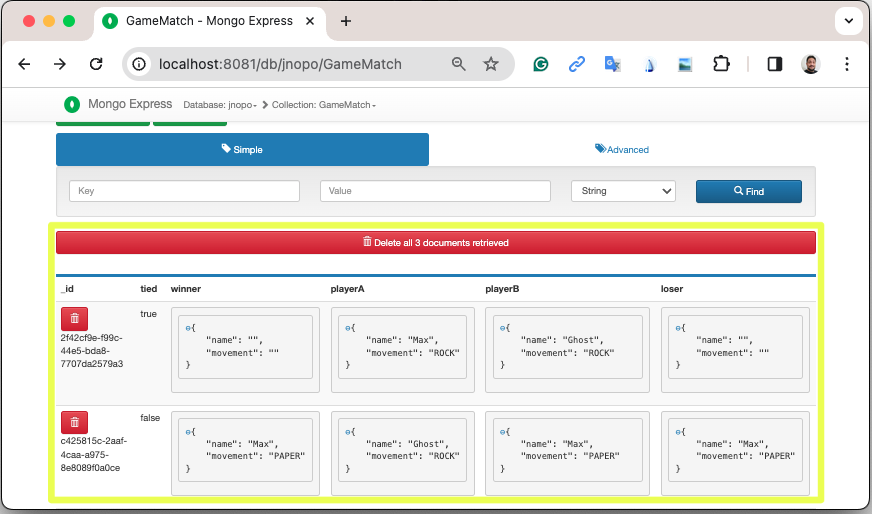Viewport: 872px width, 514px height.
Task: Open the Google Translate extension
Action: click(613, 65)
